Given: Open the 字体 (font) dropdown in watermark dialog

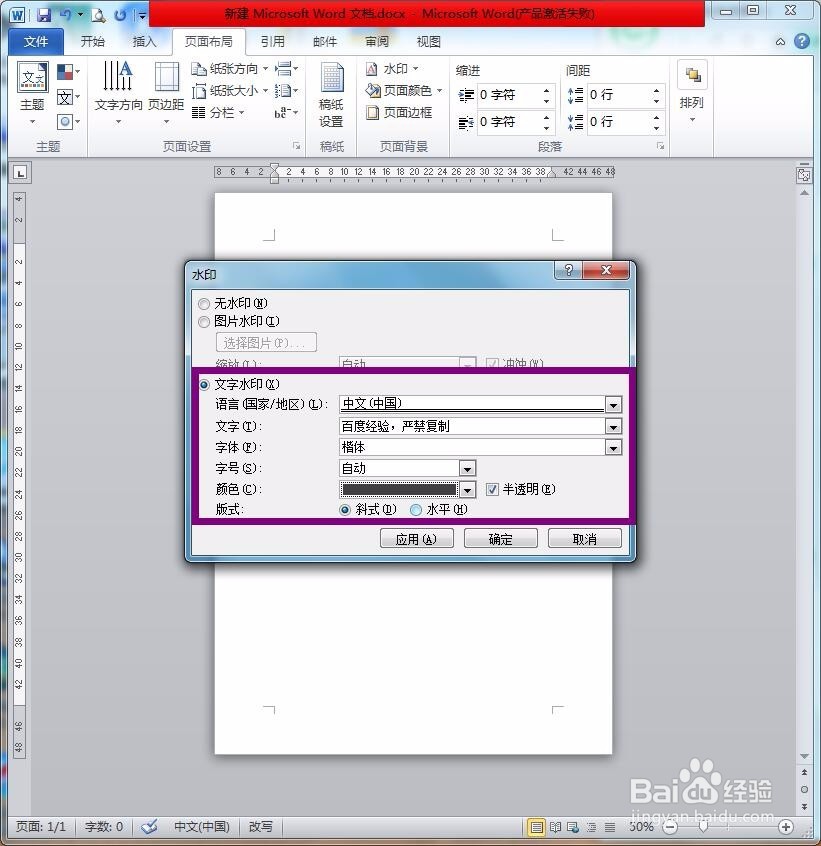Looking at the screenshot, I should [614, 447].
